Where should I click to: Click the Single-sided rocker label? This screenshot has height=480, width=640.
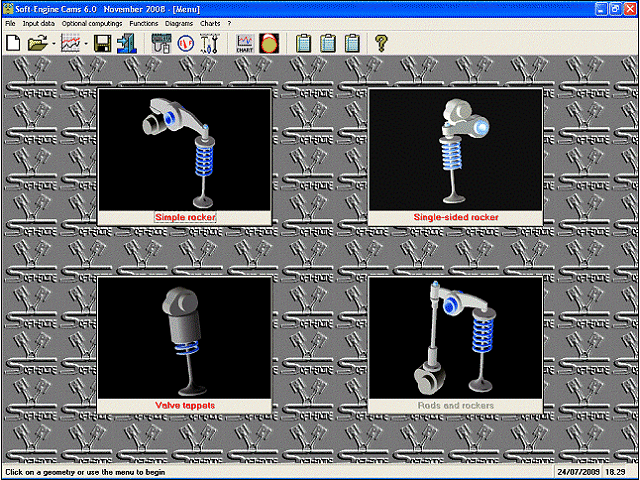click(x=456, y=218)
